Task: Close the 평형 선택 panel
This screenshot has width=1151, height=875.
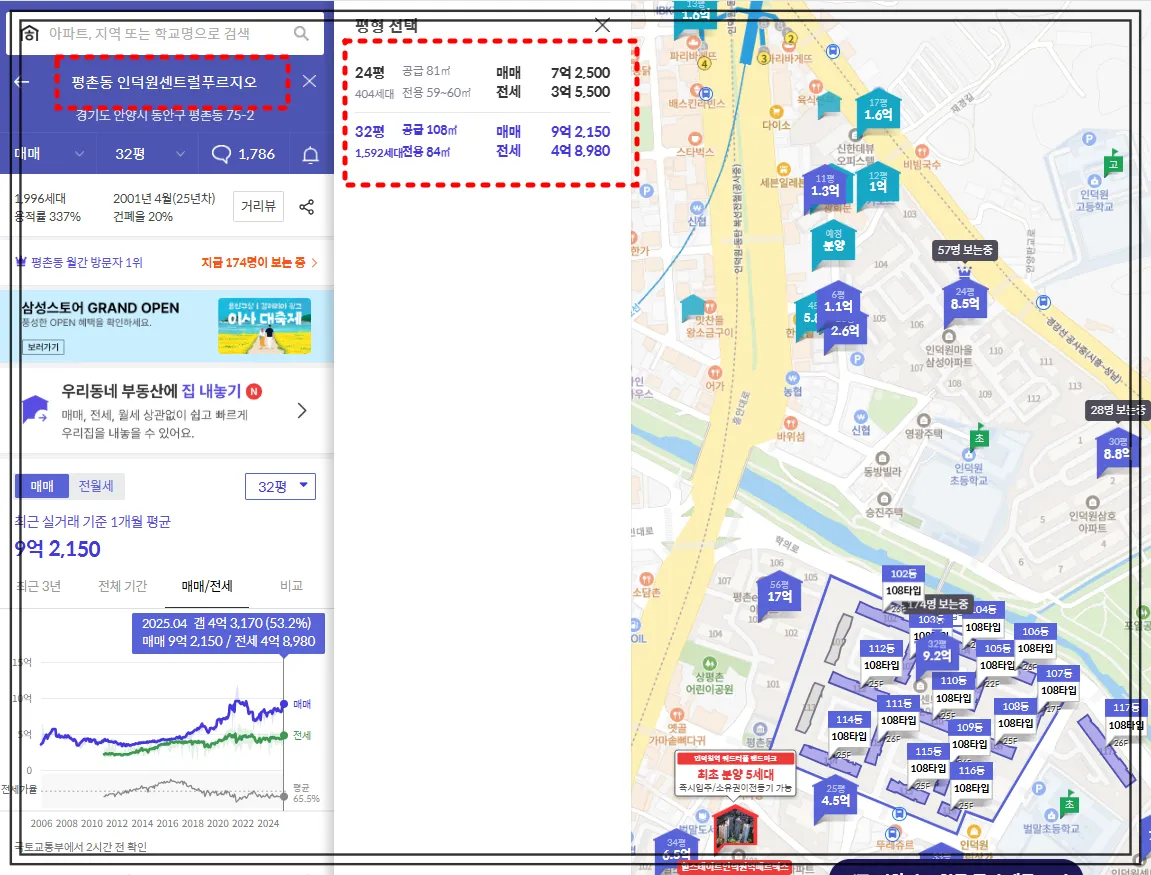Action: click(x=603, y=26)
